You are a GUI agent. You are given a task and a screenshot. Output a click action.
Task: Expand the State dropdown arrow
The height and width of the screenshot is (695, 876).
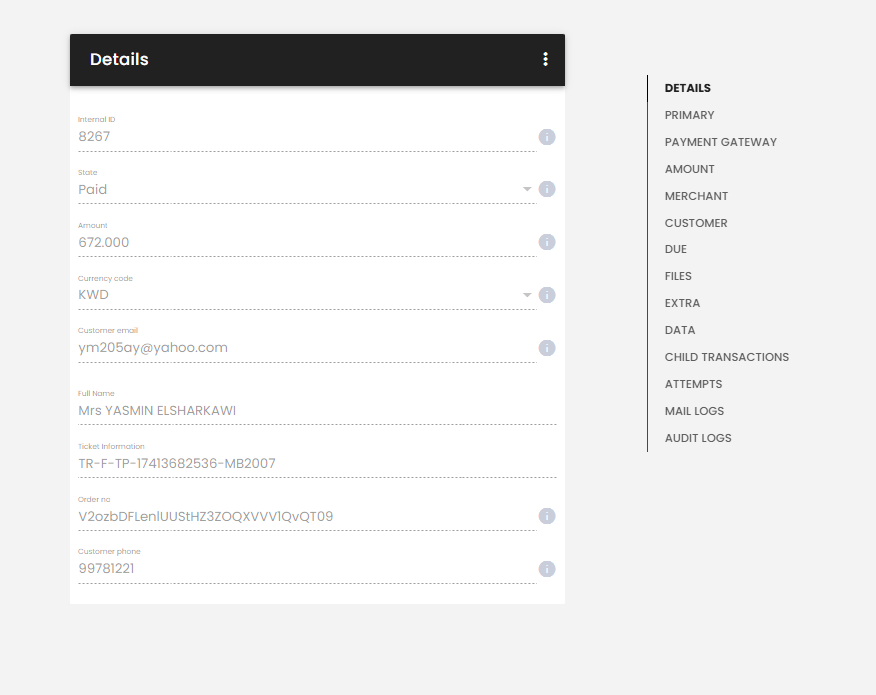(x=527, y=189)
